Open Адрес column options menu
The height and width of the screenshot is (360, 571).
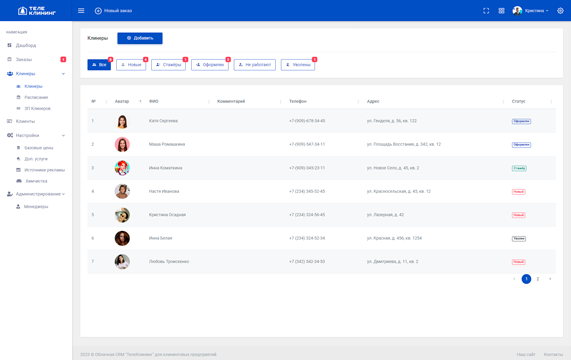coord(503,102)
